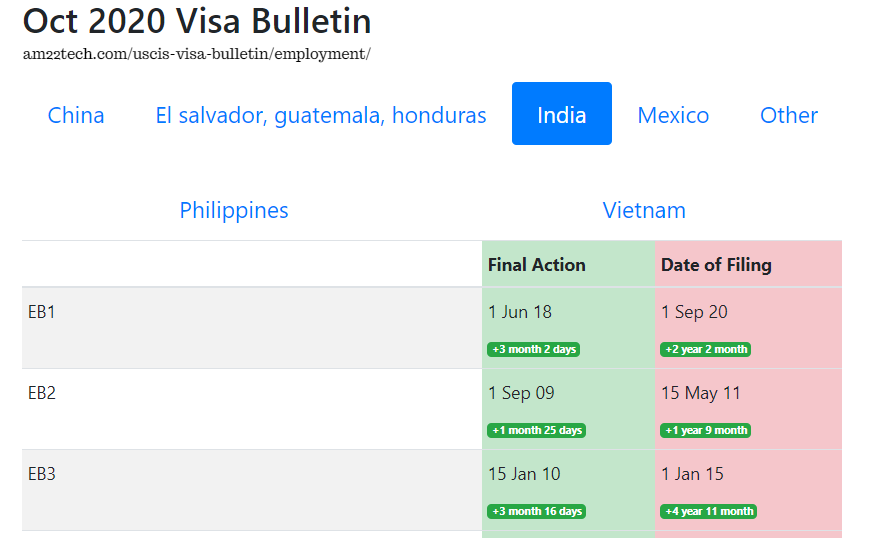
Task: Click the +1 year 9 month badge
Action: coord(705,430)
